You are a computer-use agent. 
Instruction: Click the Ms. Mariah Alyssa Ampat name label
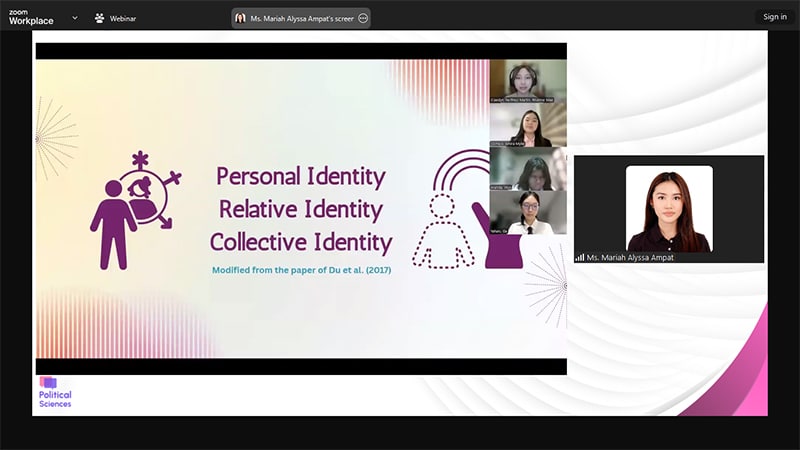(x=631, y=258)
